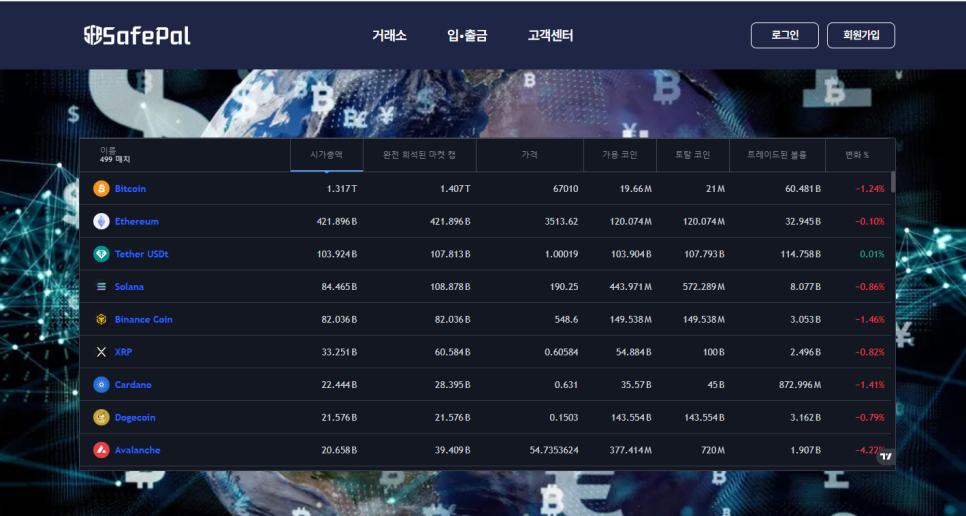966x516 pixels.
Task: Click the Avalanche coin icon
Action: 101,449
